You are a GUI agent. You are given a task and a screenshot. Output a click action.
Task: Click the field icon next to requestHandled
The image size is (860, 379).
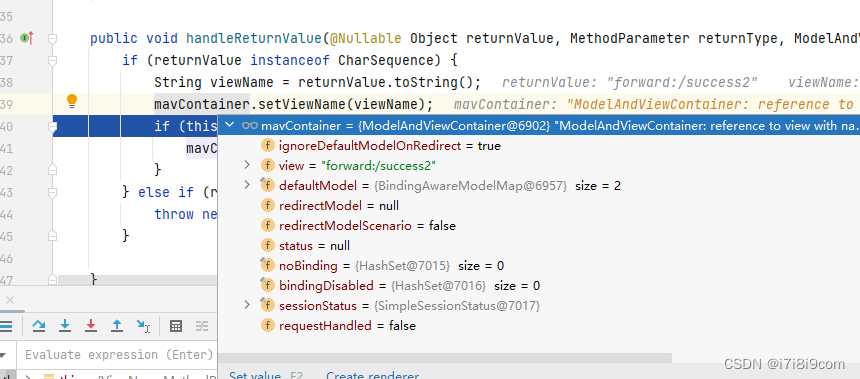click(267, 326)
